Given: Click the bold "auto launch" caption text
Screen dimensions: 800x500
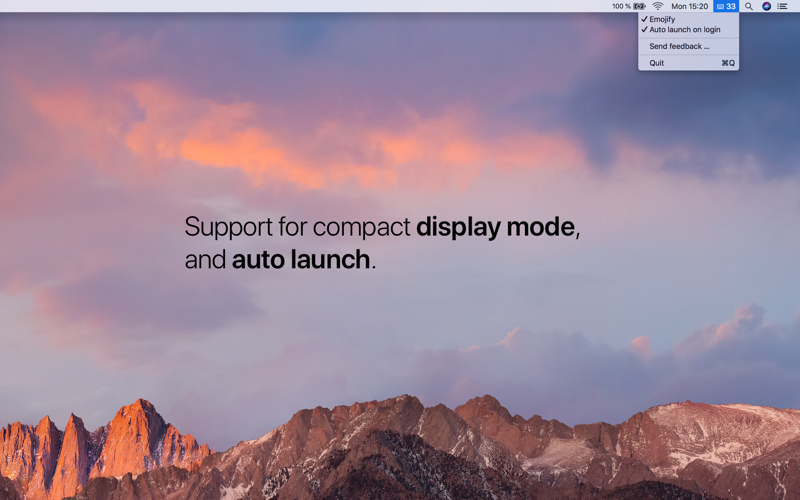Looking at the screenshot, I should (301, 259).
